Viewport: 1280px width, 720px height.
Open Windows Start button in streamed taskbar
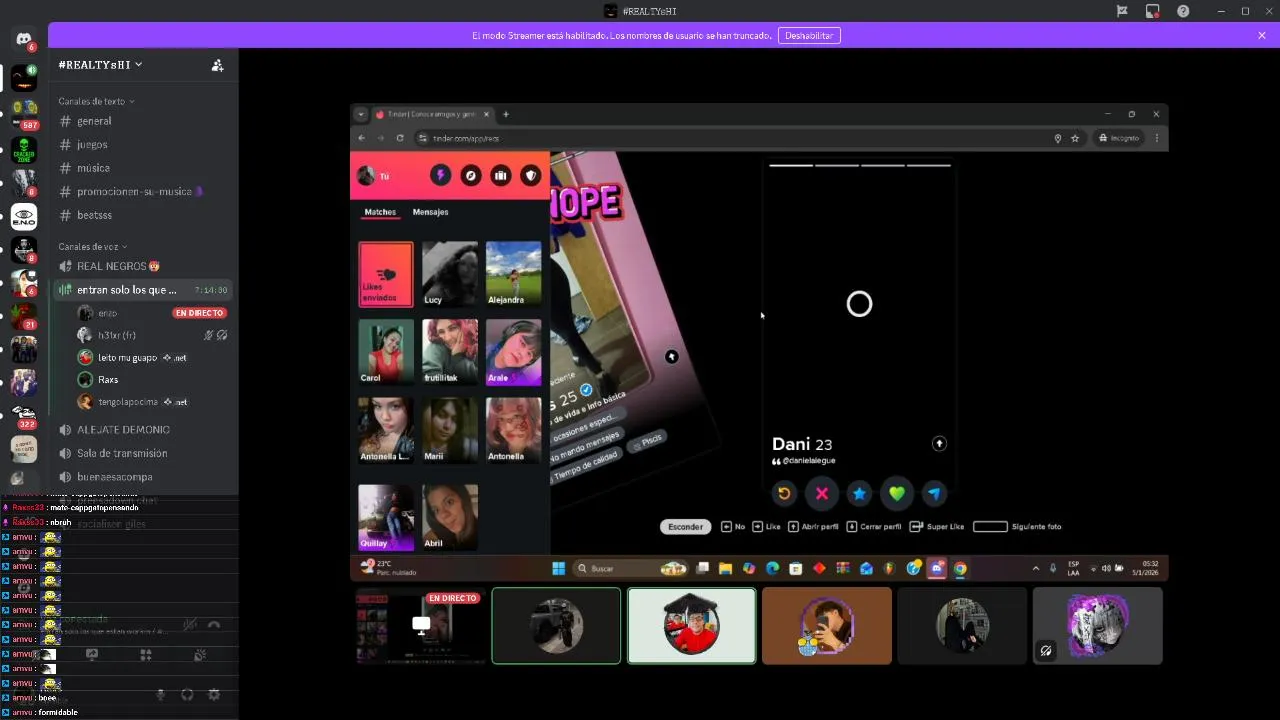[x=558, y=568]
